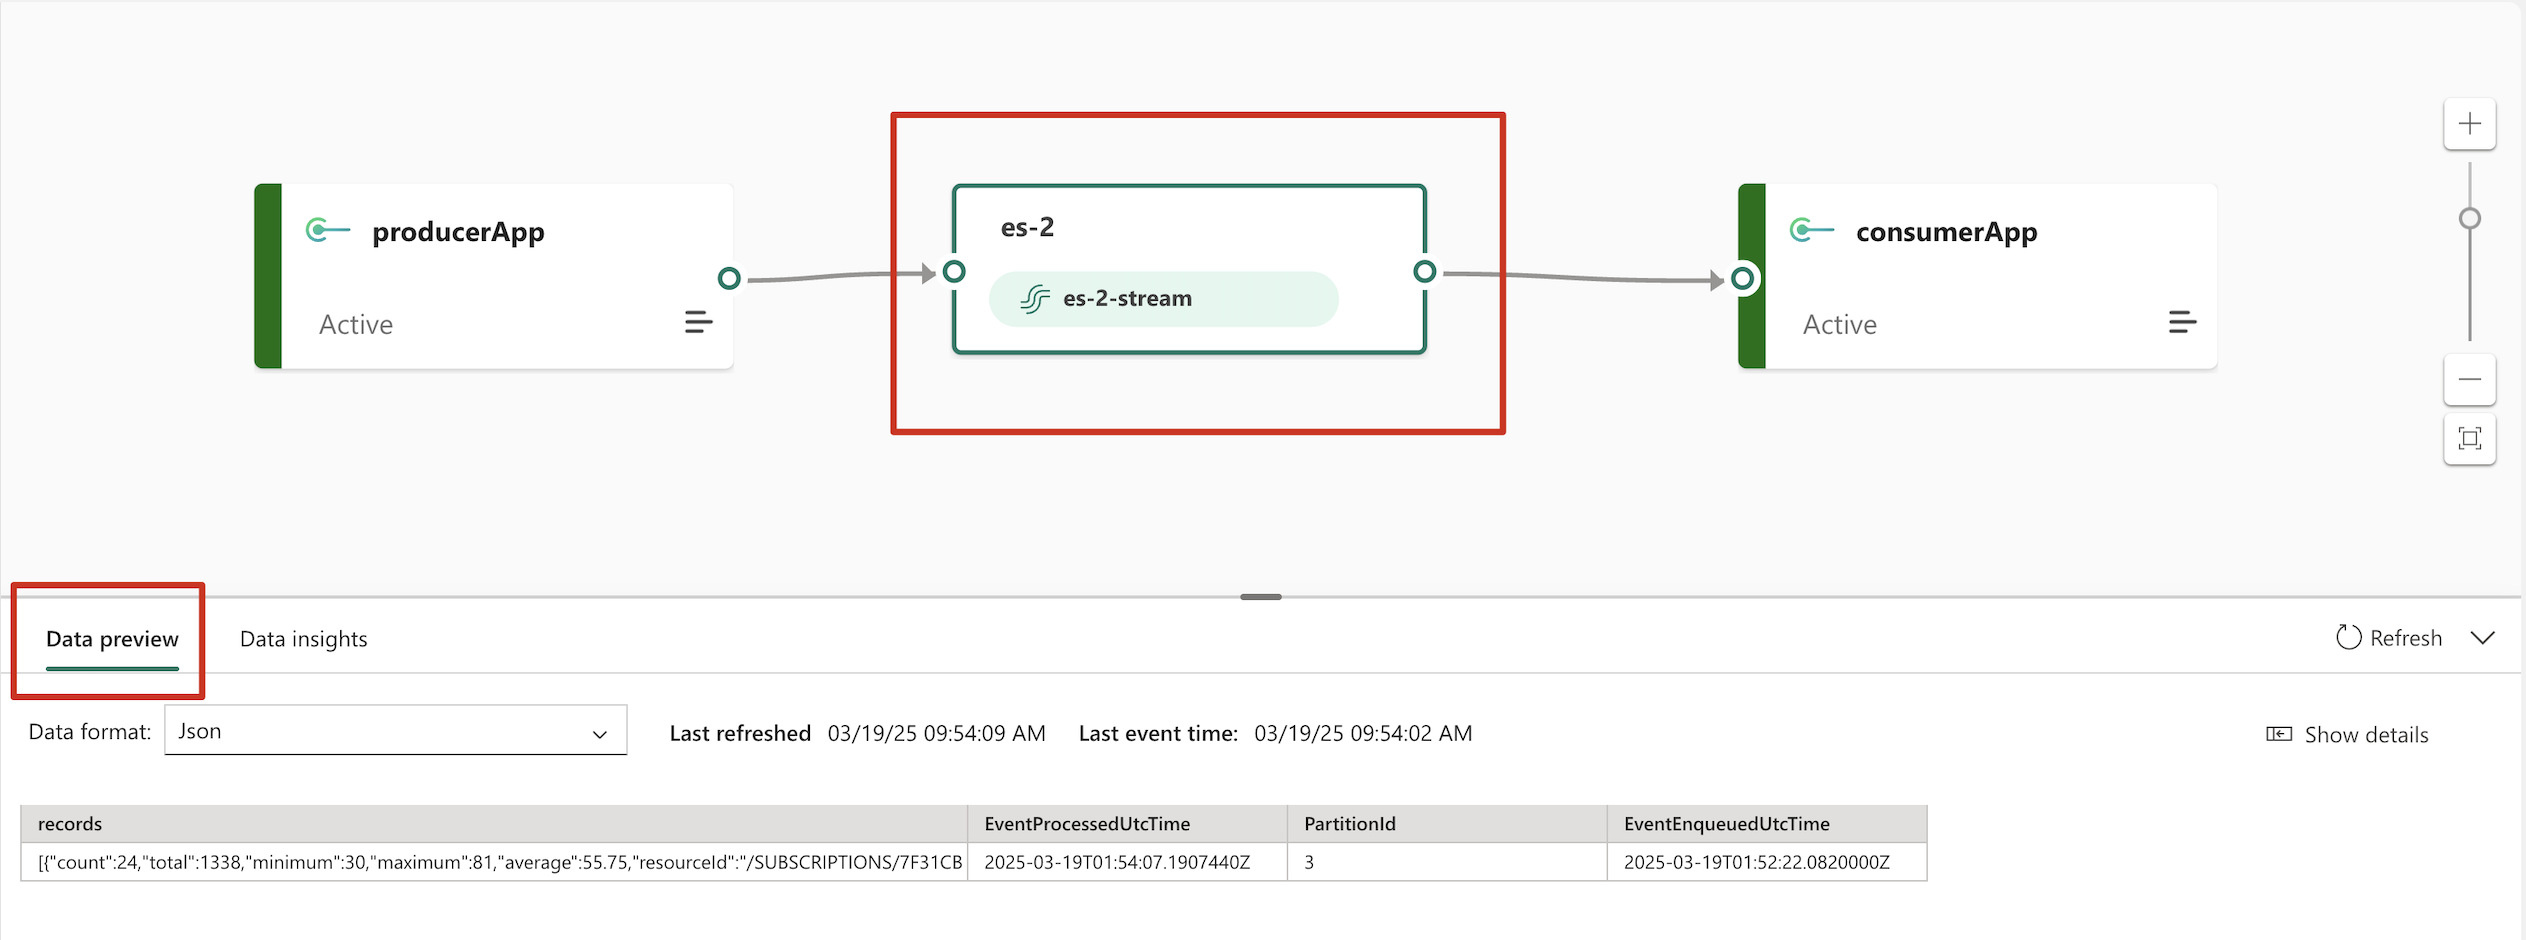The image size is (2526, 940).
Task: Click the PartitionId cell value 3
Action: (x=1447, y=862)
